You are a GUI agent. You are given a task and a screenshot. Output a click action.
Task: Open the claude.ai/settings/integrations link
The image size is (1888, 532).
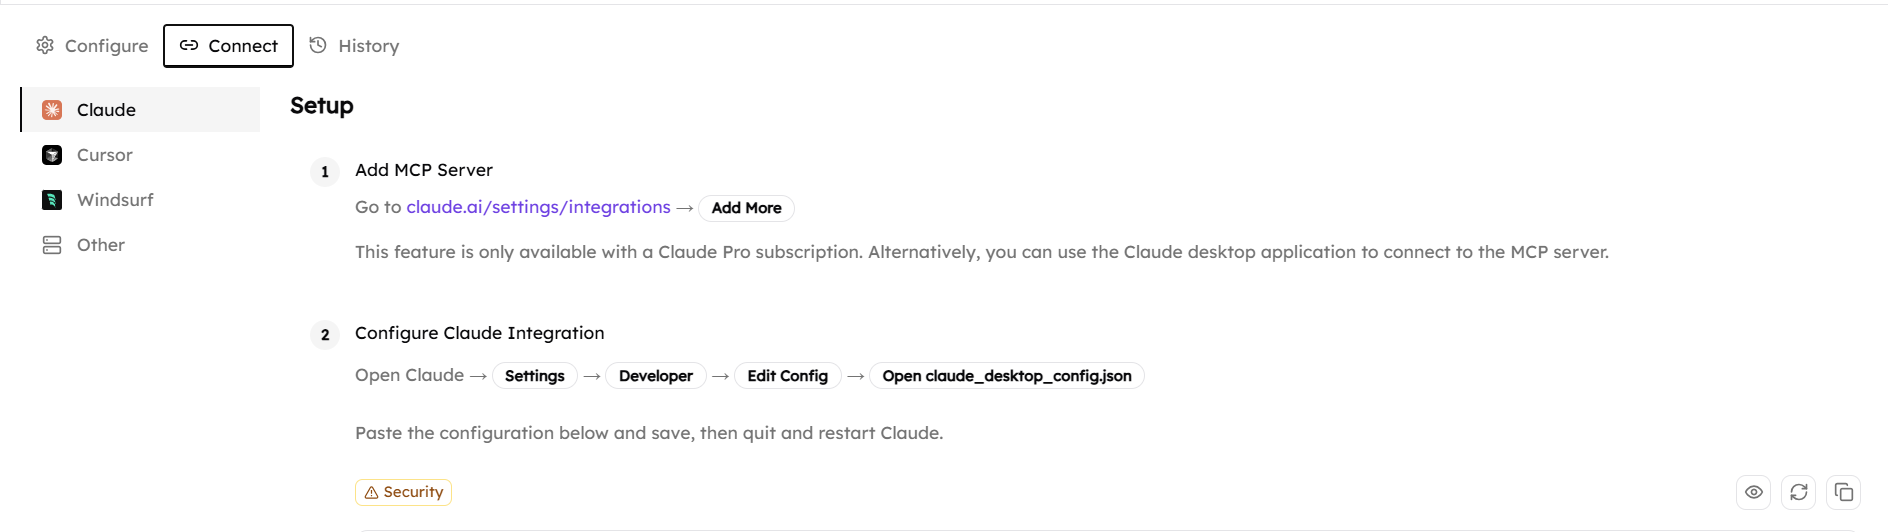tap(538, 207)
